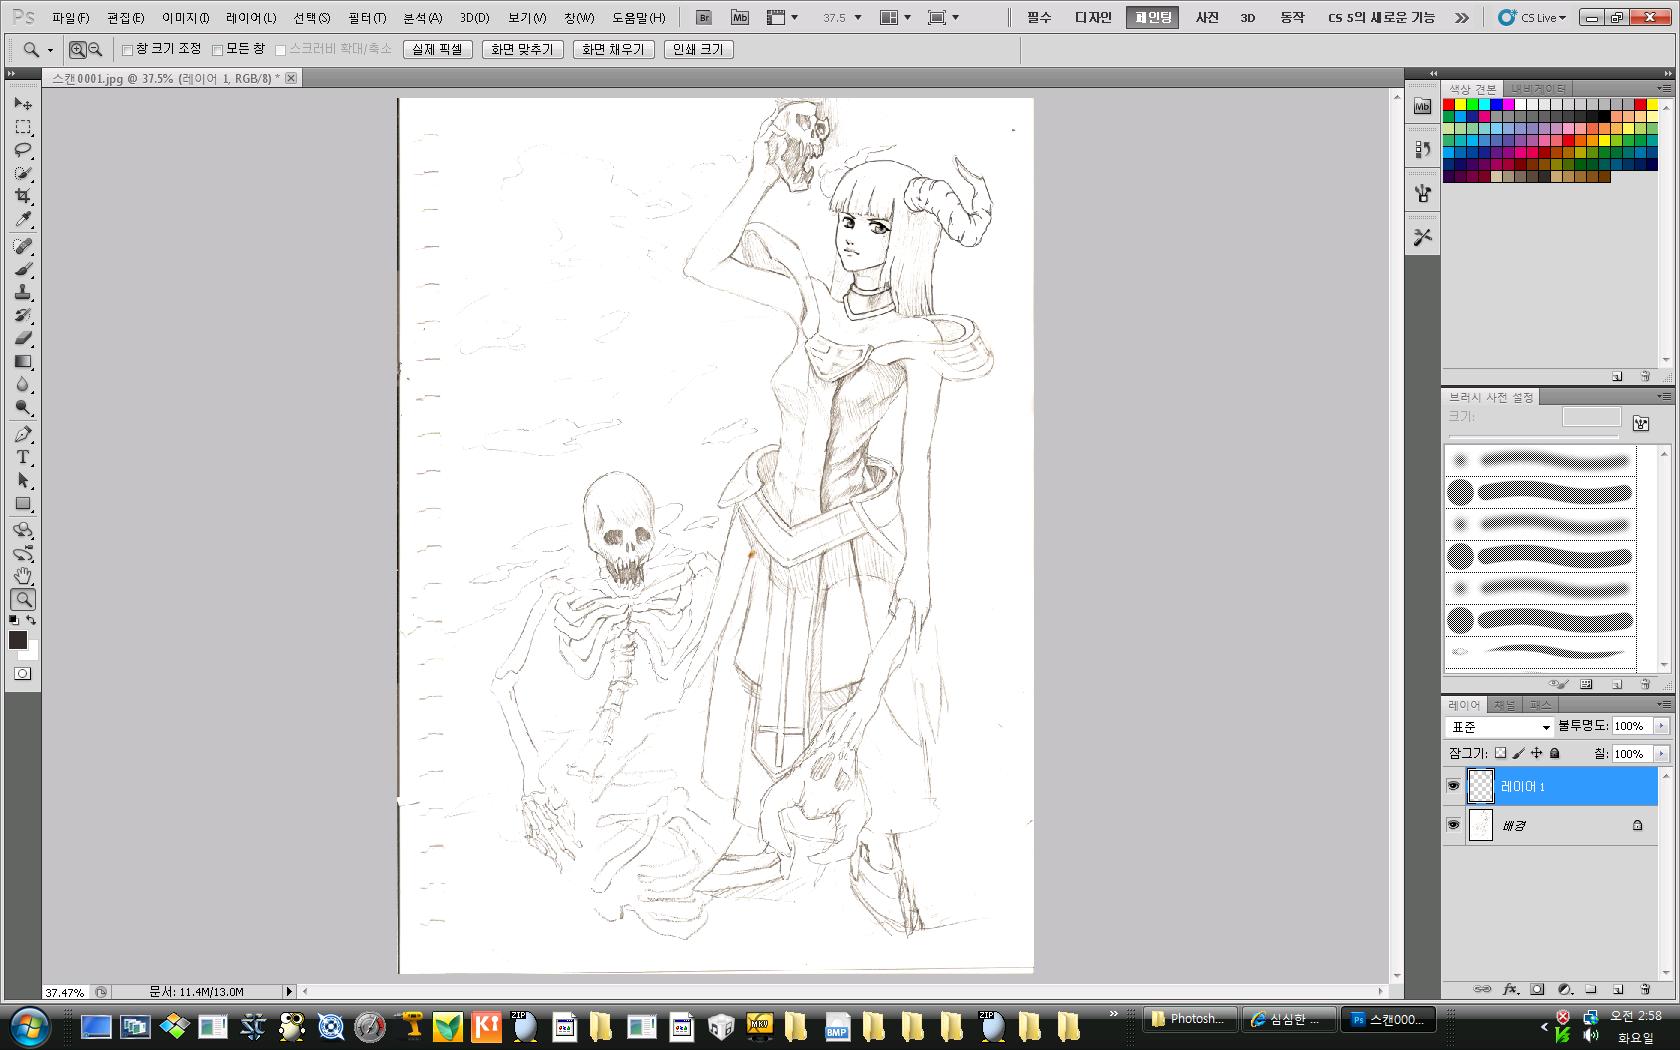Hide the 레이어 1 layer
Image resolution: width=1680 pixels, height=1050 pixels.
click(1453, 786)
